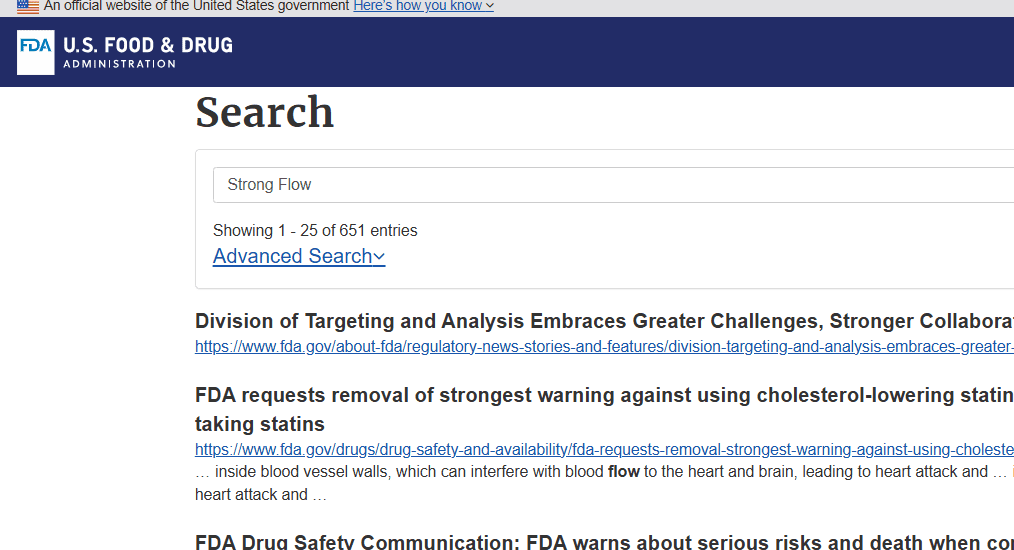Click the "Search" page heading
1014x550 pixels.
(x=264, y=113)
